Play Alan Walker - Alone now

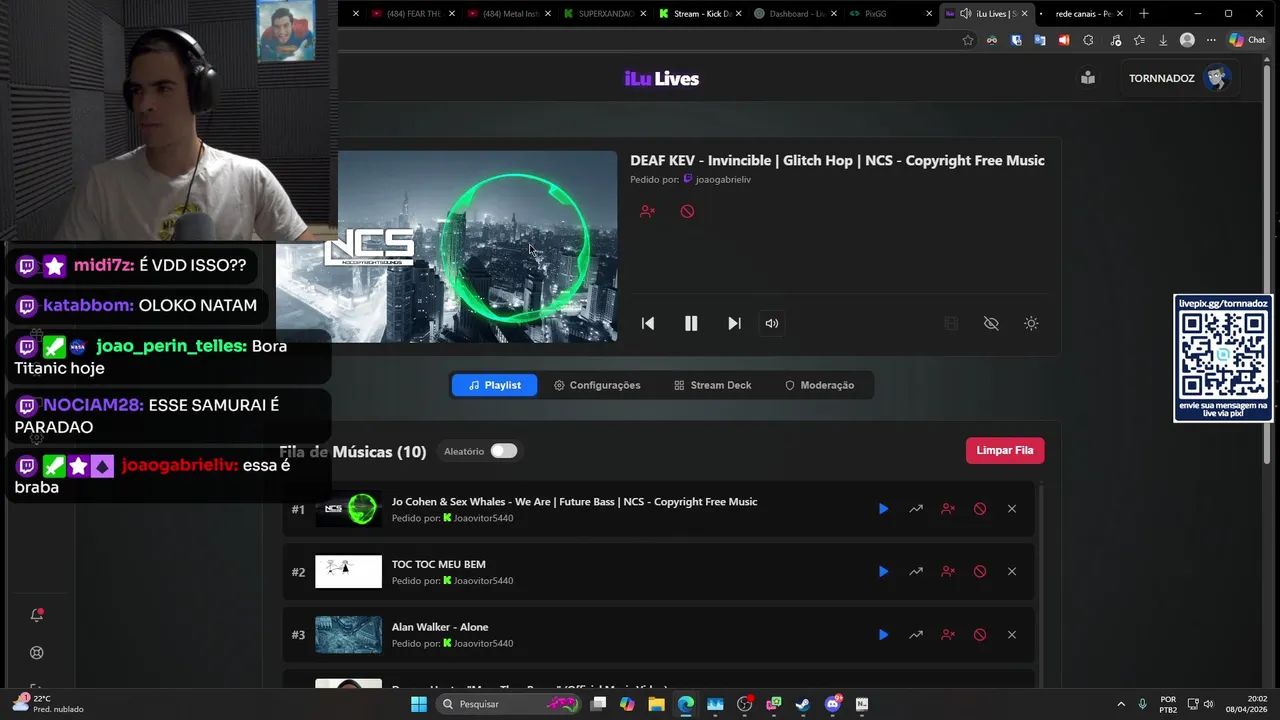(883, 635)
